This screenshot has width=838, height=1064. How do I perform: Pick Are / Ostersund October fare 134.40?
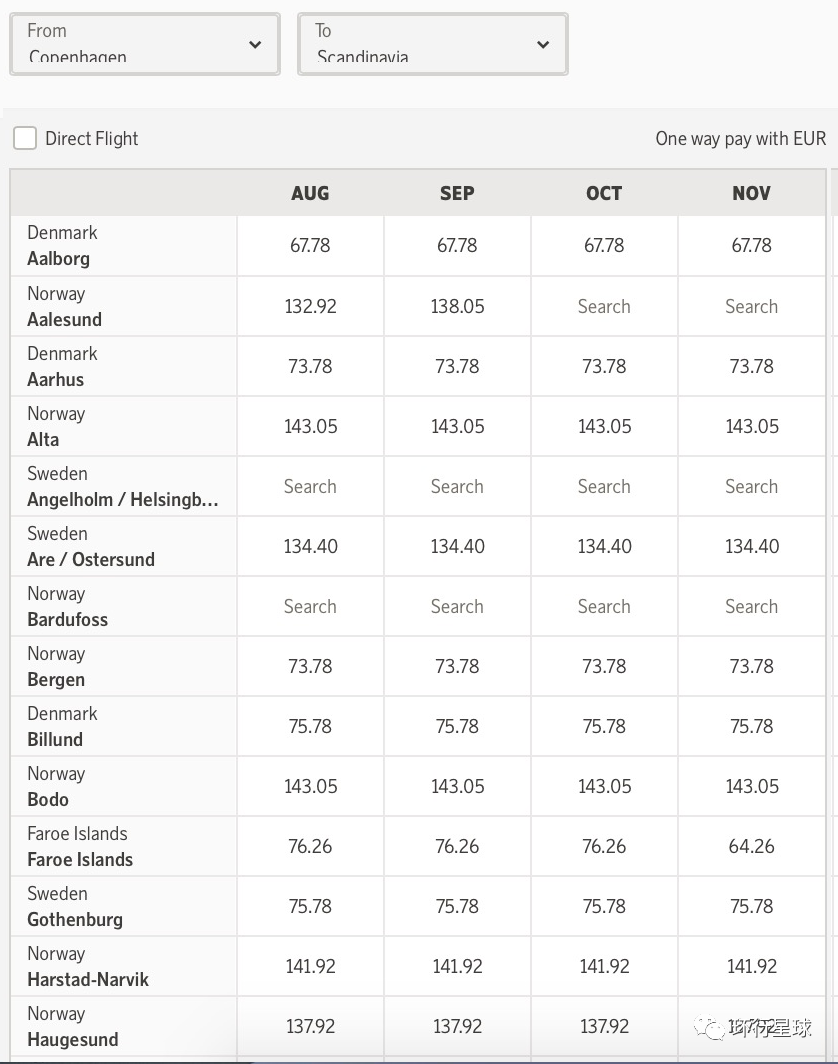604,547
